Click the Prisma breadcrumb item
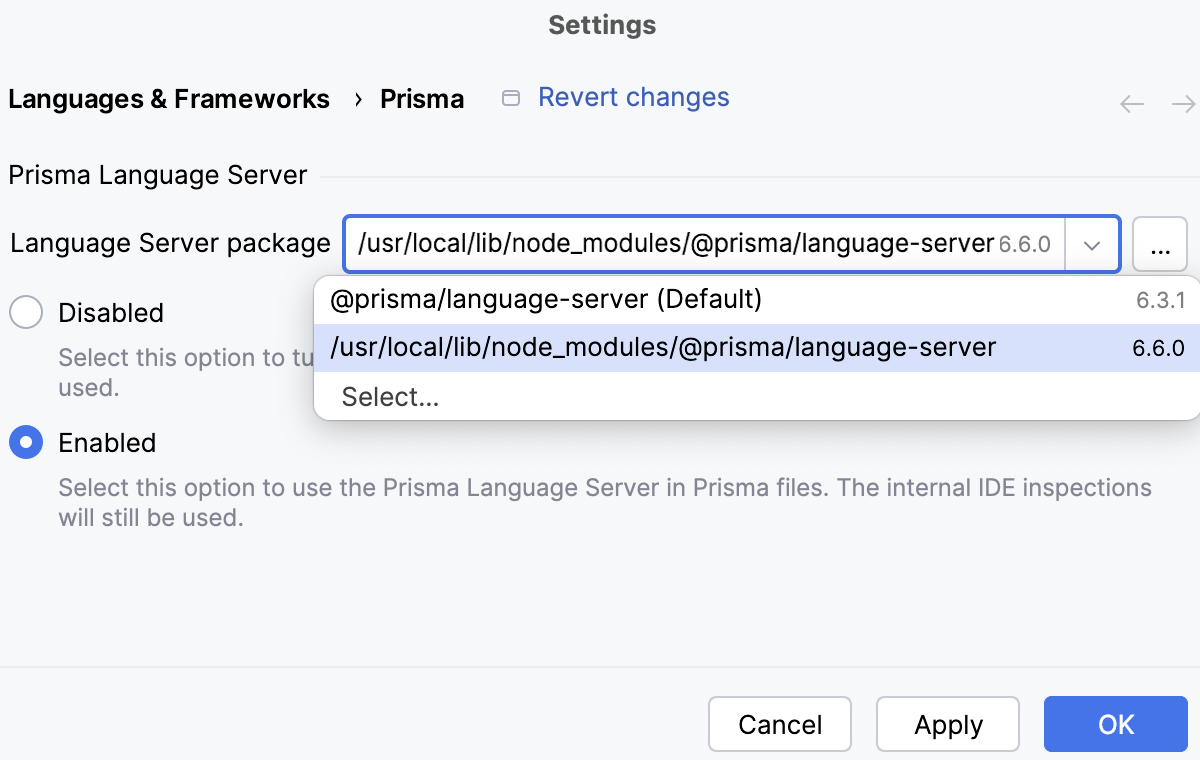This screenshot has height=760, width=1200. [x=421, y=98]
